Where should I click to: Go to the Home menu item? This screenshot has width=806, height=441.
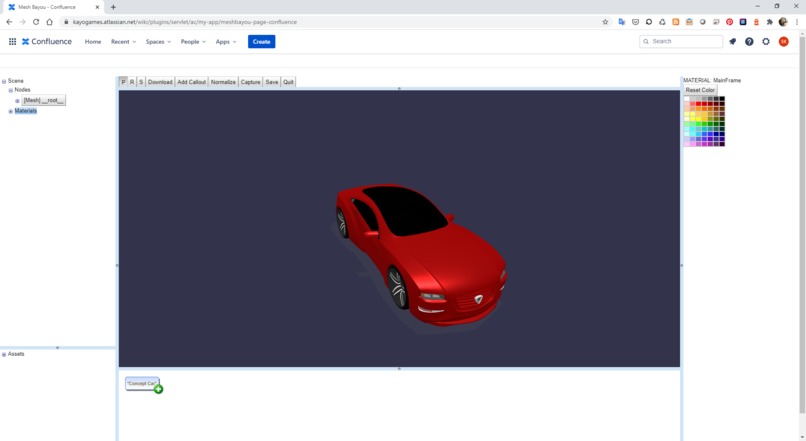(93, 42)
